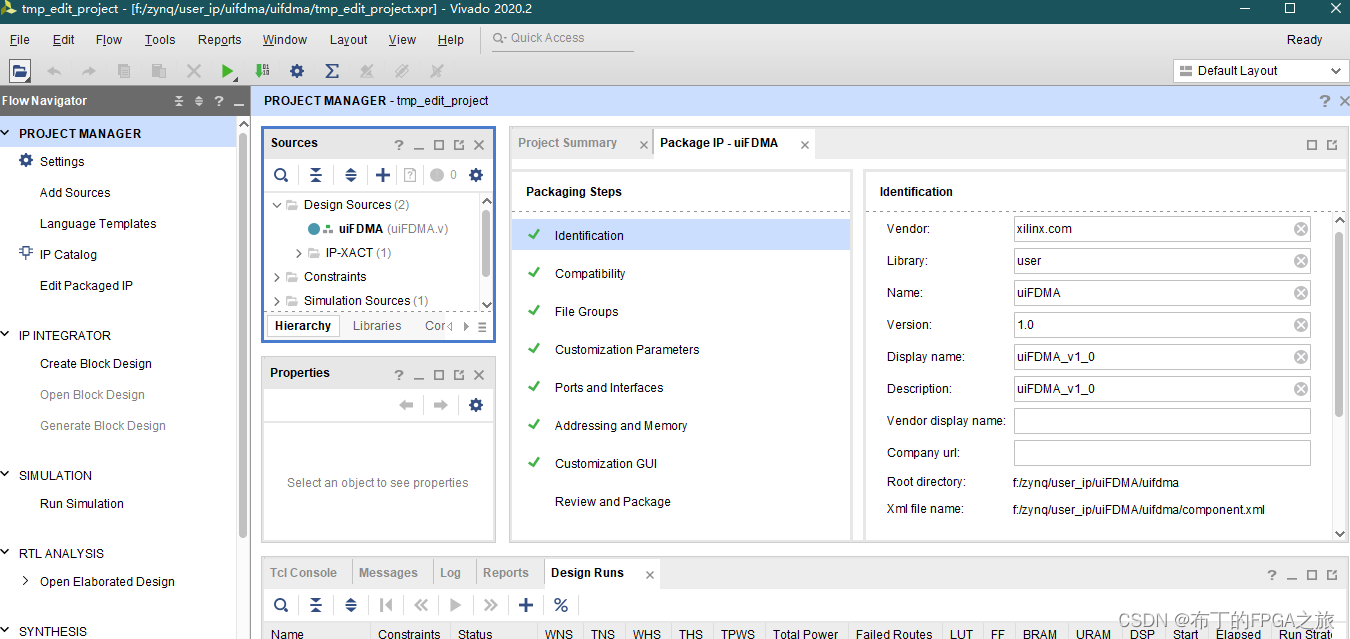The image size is (1350, 639).
Task: Expand the Constraints tree node
Action: point(277,277)
